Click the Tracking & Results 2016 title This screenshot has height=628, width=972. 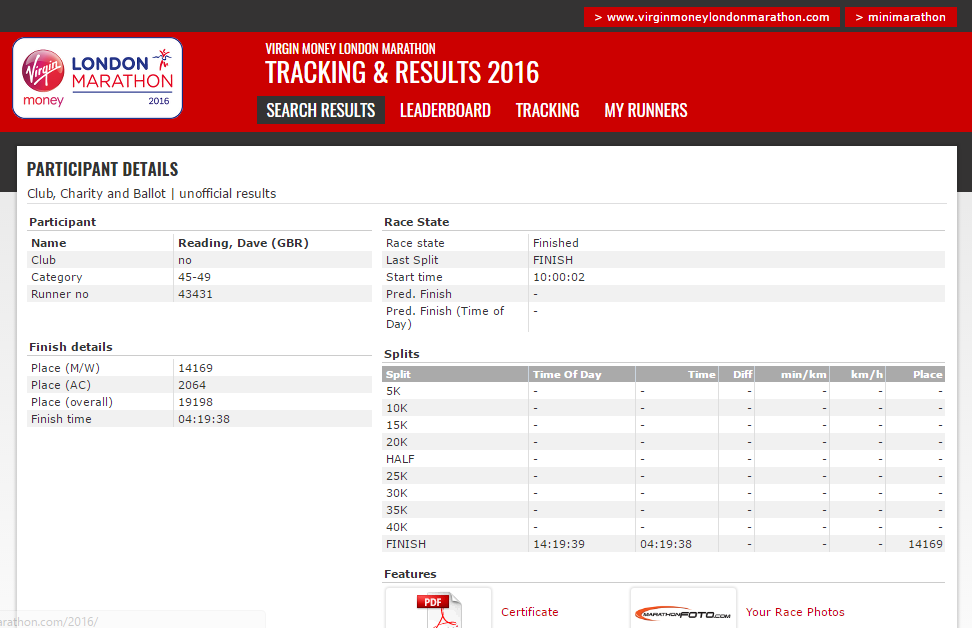402,73
